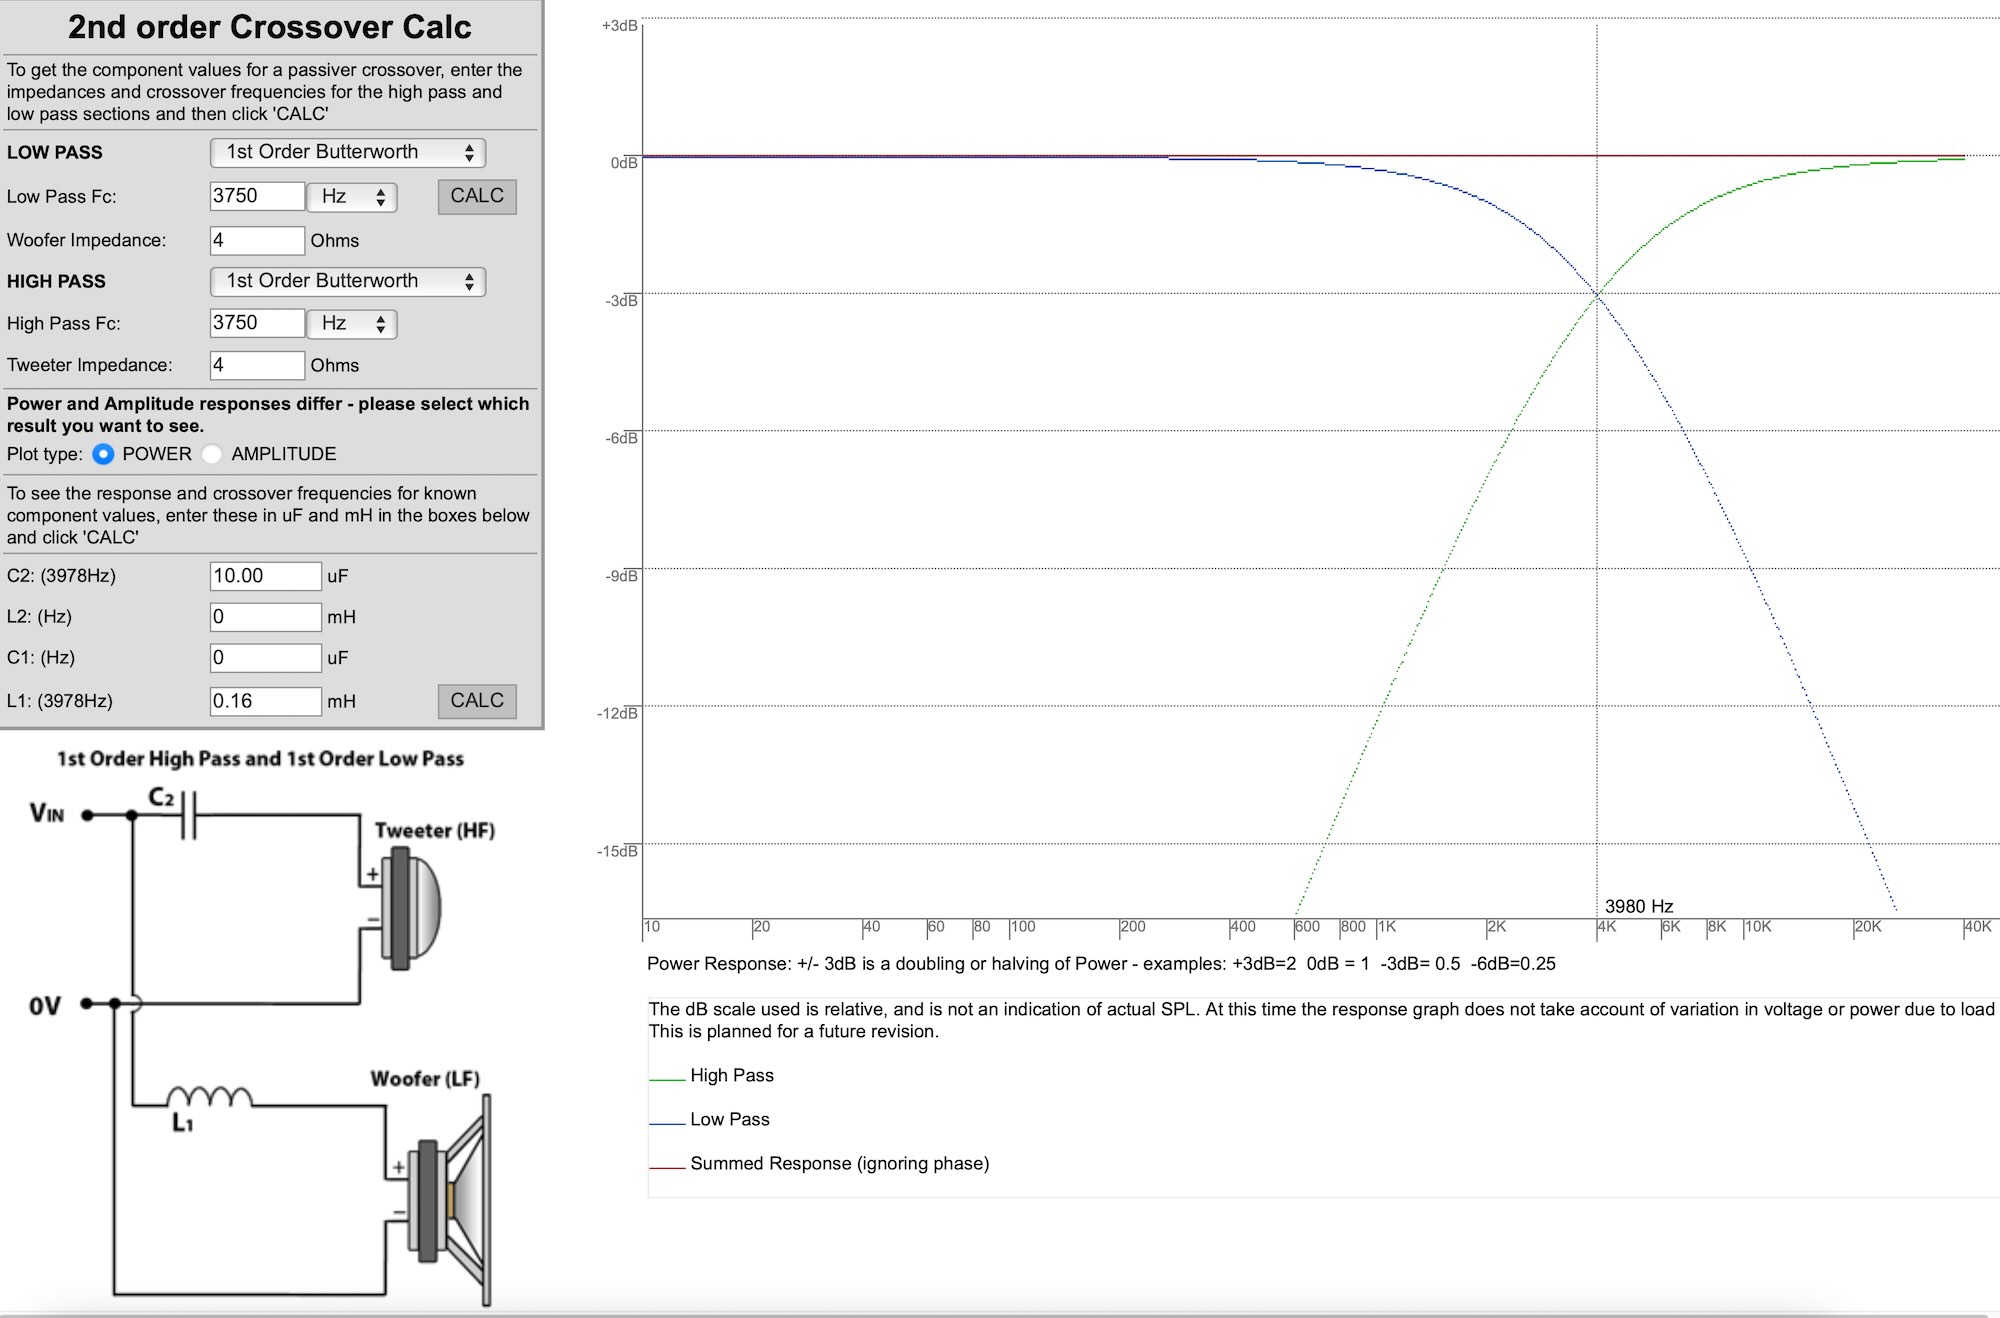
Task: Select the AMPLITUDE plot type radio
Action: tap(212, 454)
